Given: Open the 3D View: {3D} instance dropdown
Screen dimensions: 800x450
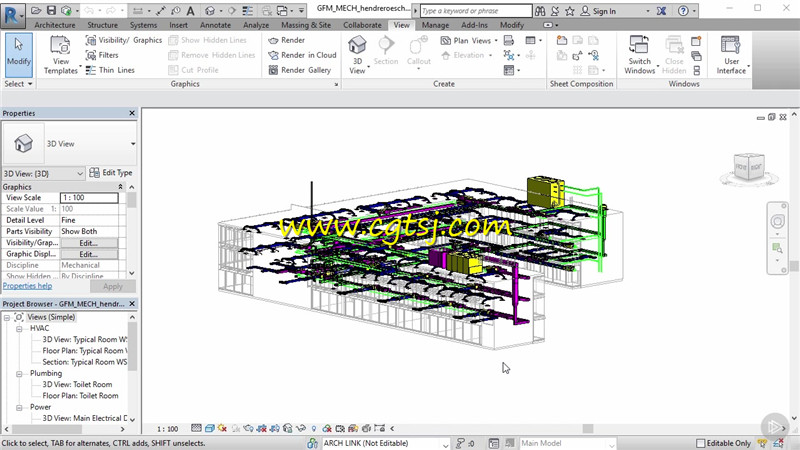Looking at the screenshot, I should 43,173.
